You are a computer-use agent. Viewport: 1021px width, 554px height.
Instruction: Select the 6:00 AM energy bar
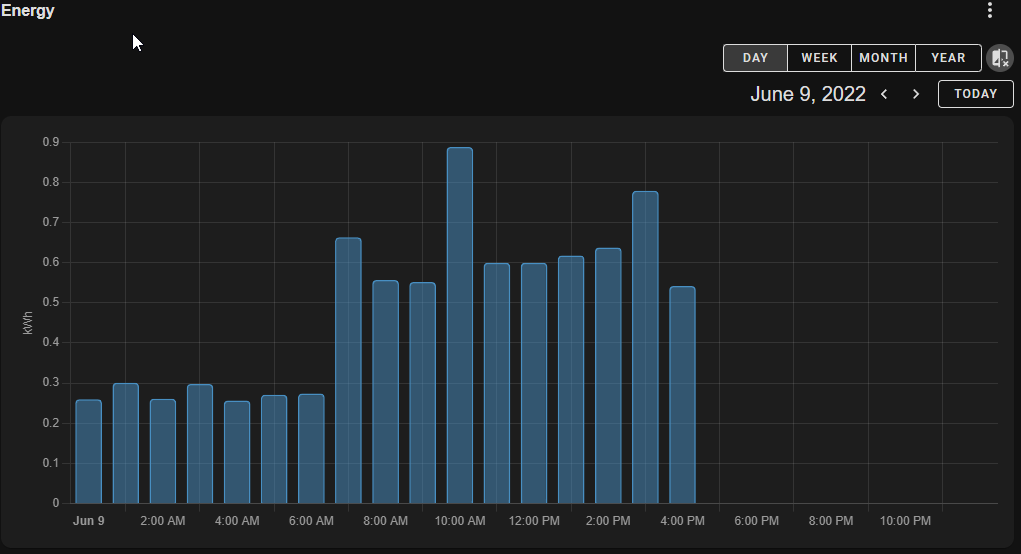pyautogui.click(x=311, y=449)
